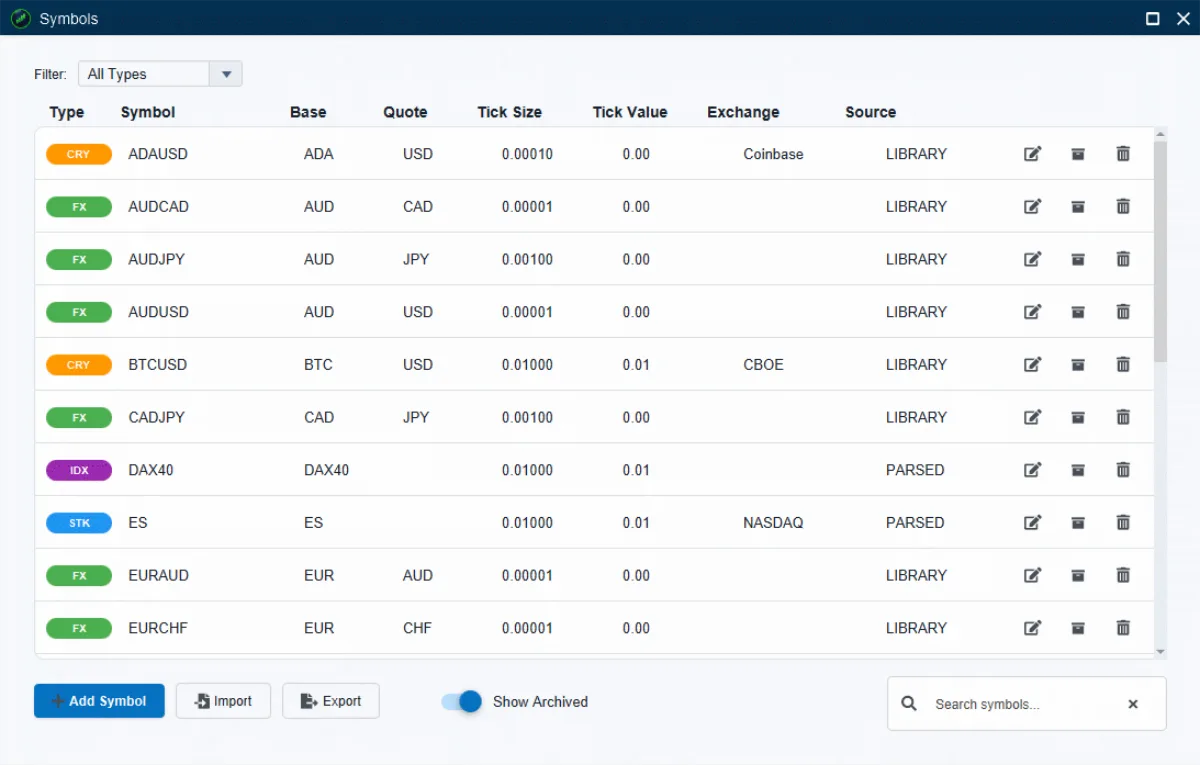
Task: Delete the ES symbol
Action: 1123,523
